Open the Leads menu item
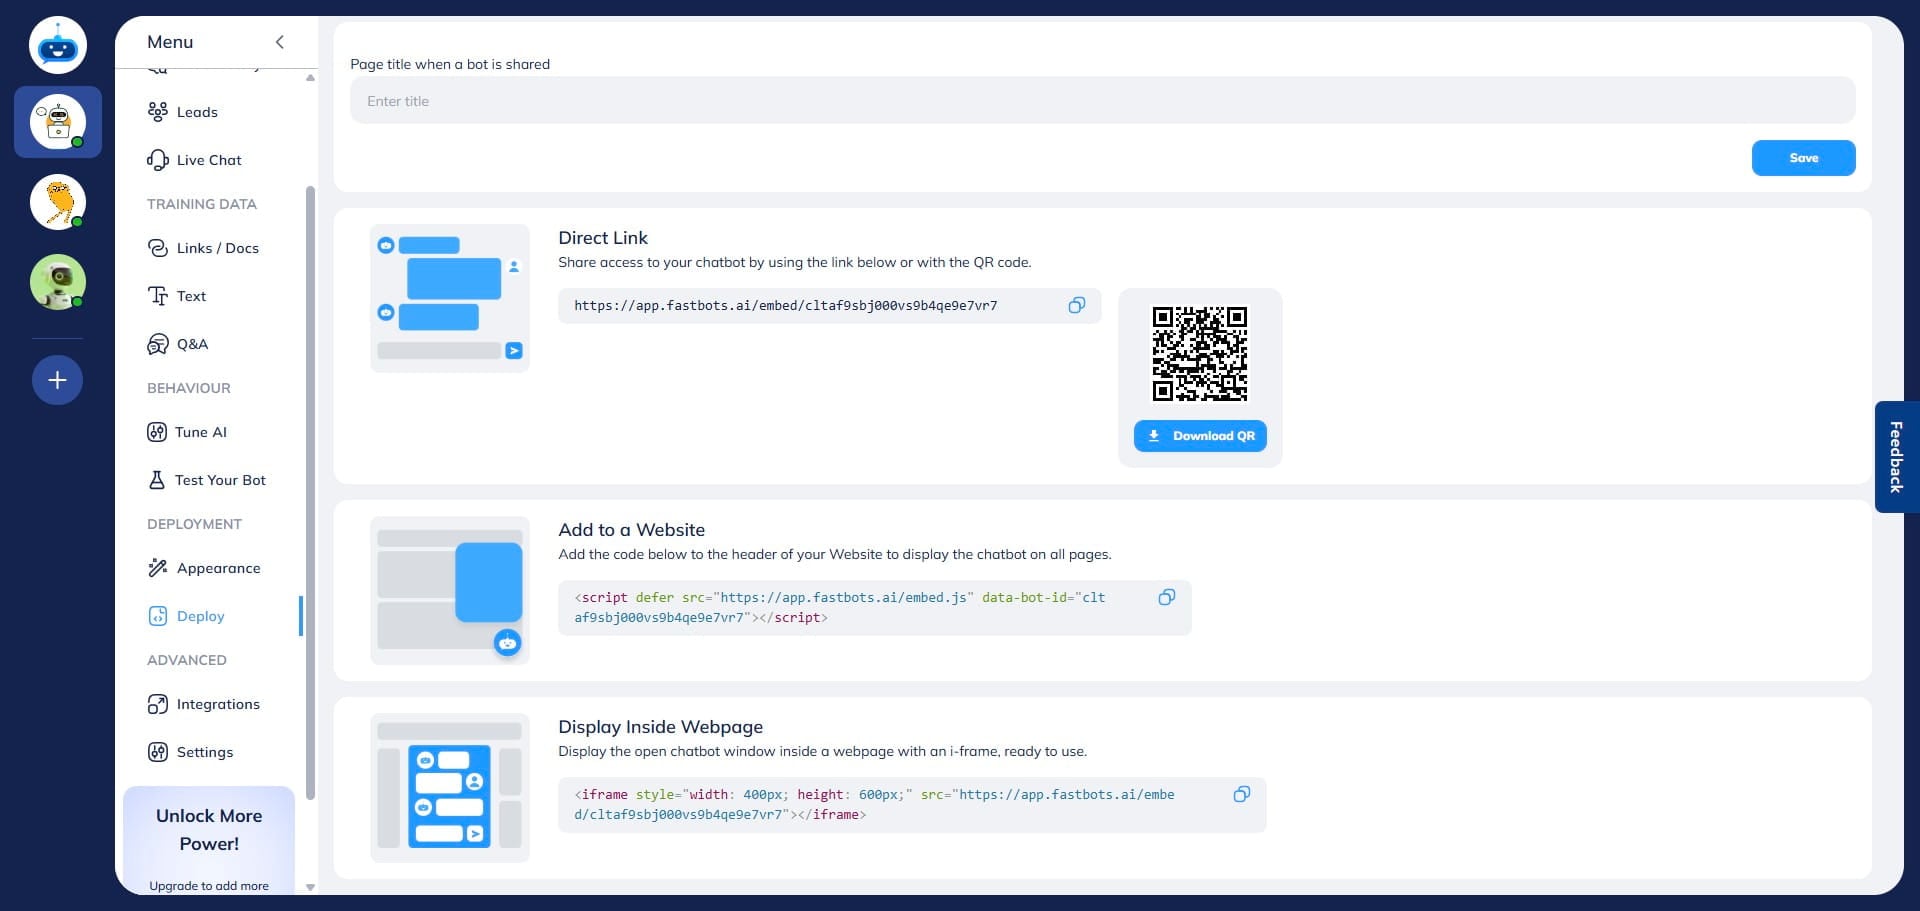The image size is (1920, 911). (x=197, y=112)
